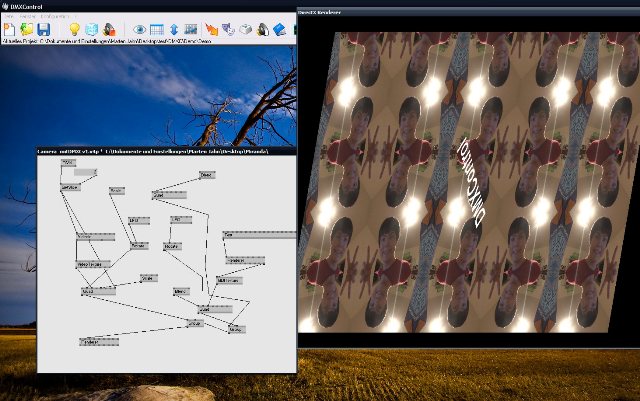
Task: Click the gray block device icon
Action: 245,30
